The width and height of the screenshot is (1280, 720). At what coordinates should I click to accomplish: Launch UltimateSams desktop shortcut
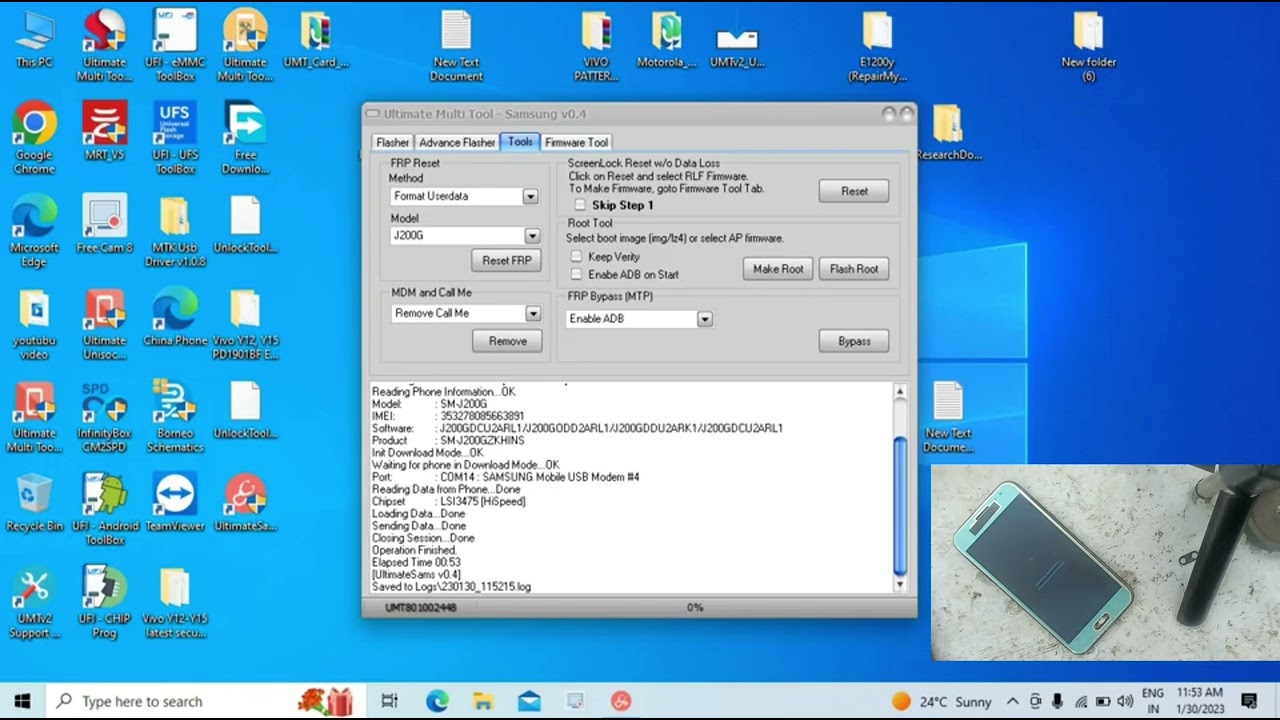(x=245, y=503)
